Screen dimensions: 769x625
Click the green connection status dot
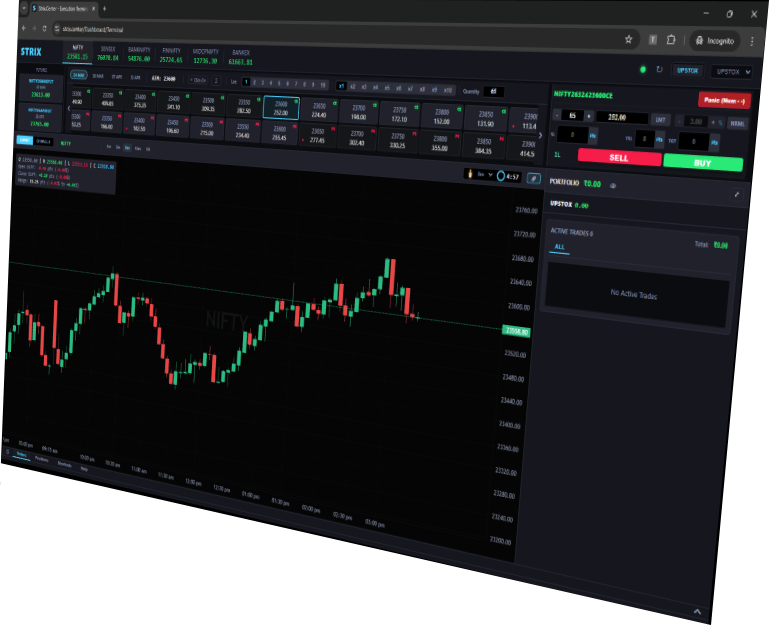[642, 69]
